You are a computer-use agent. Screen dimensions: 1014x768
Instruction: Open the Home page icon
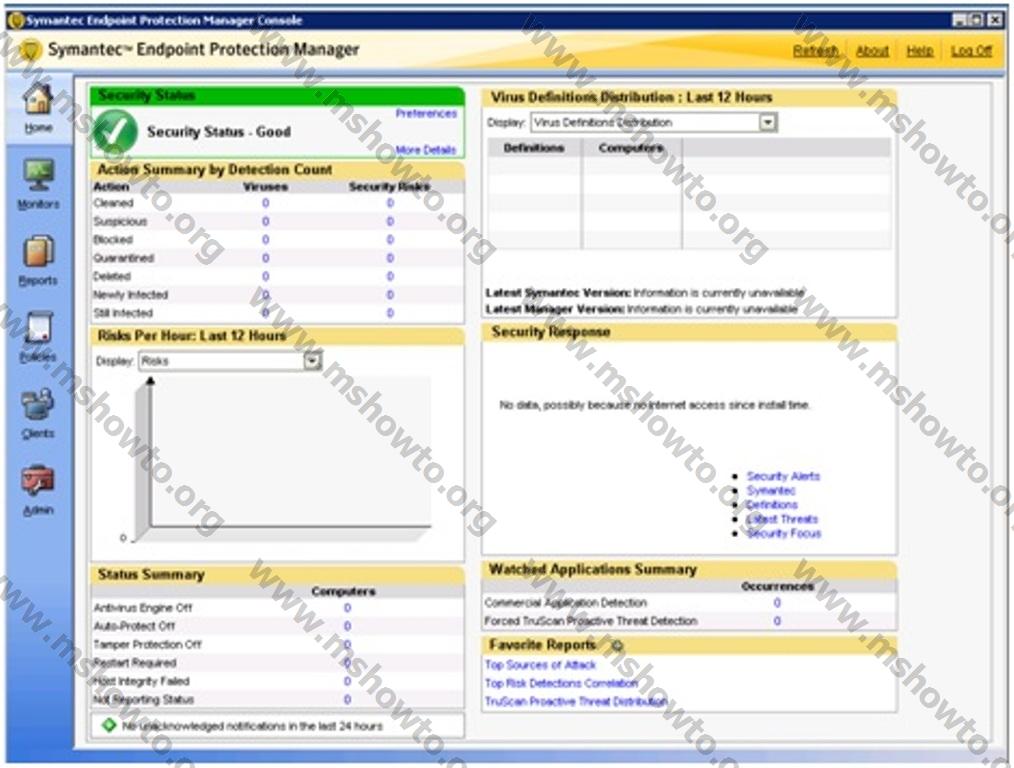38,101
